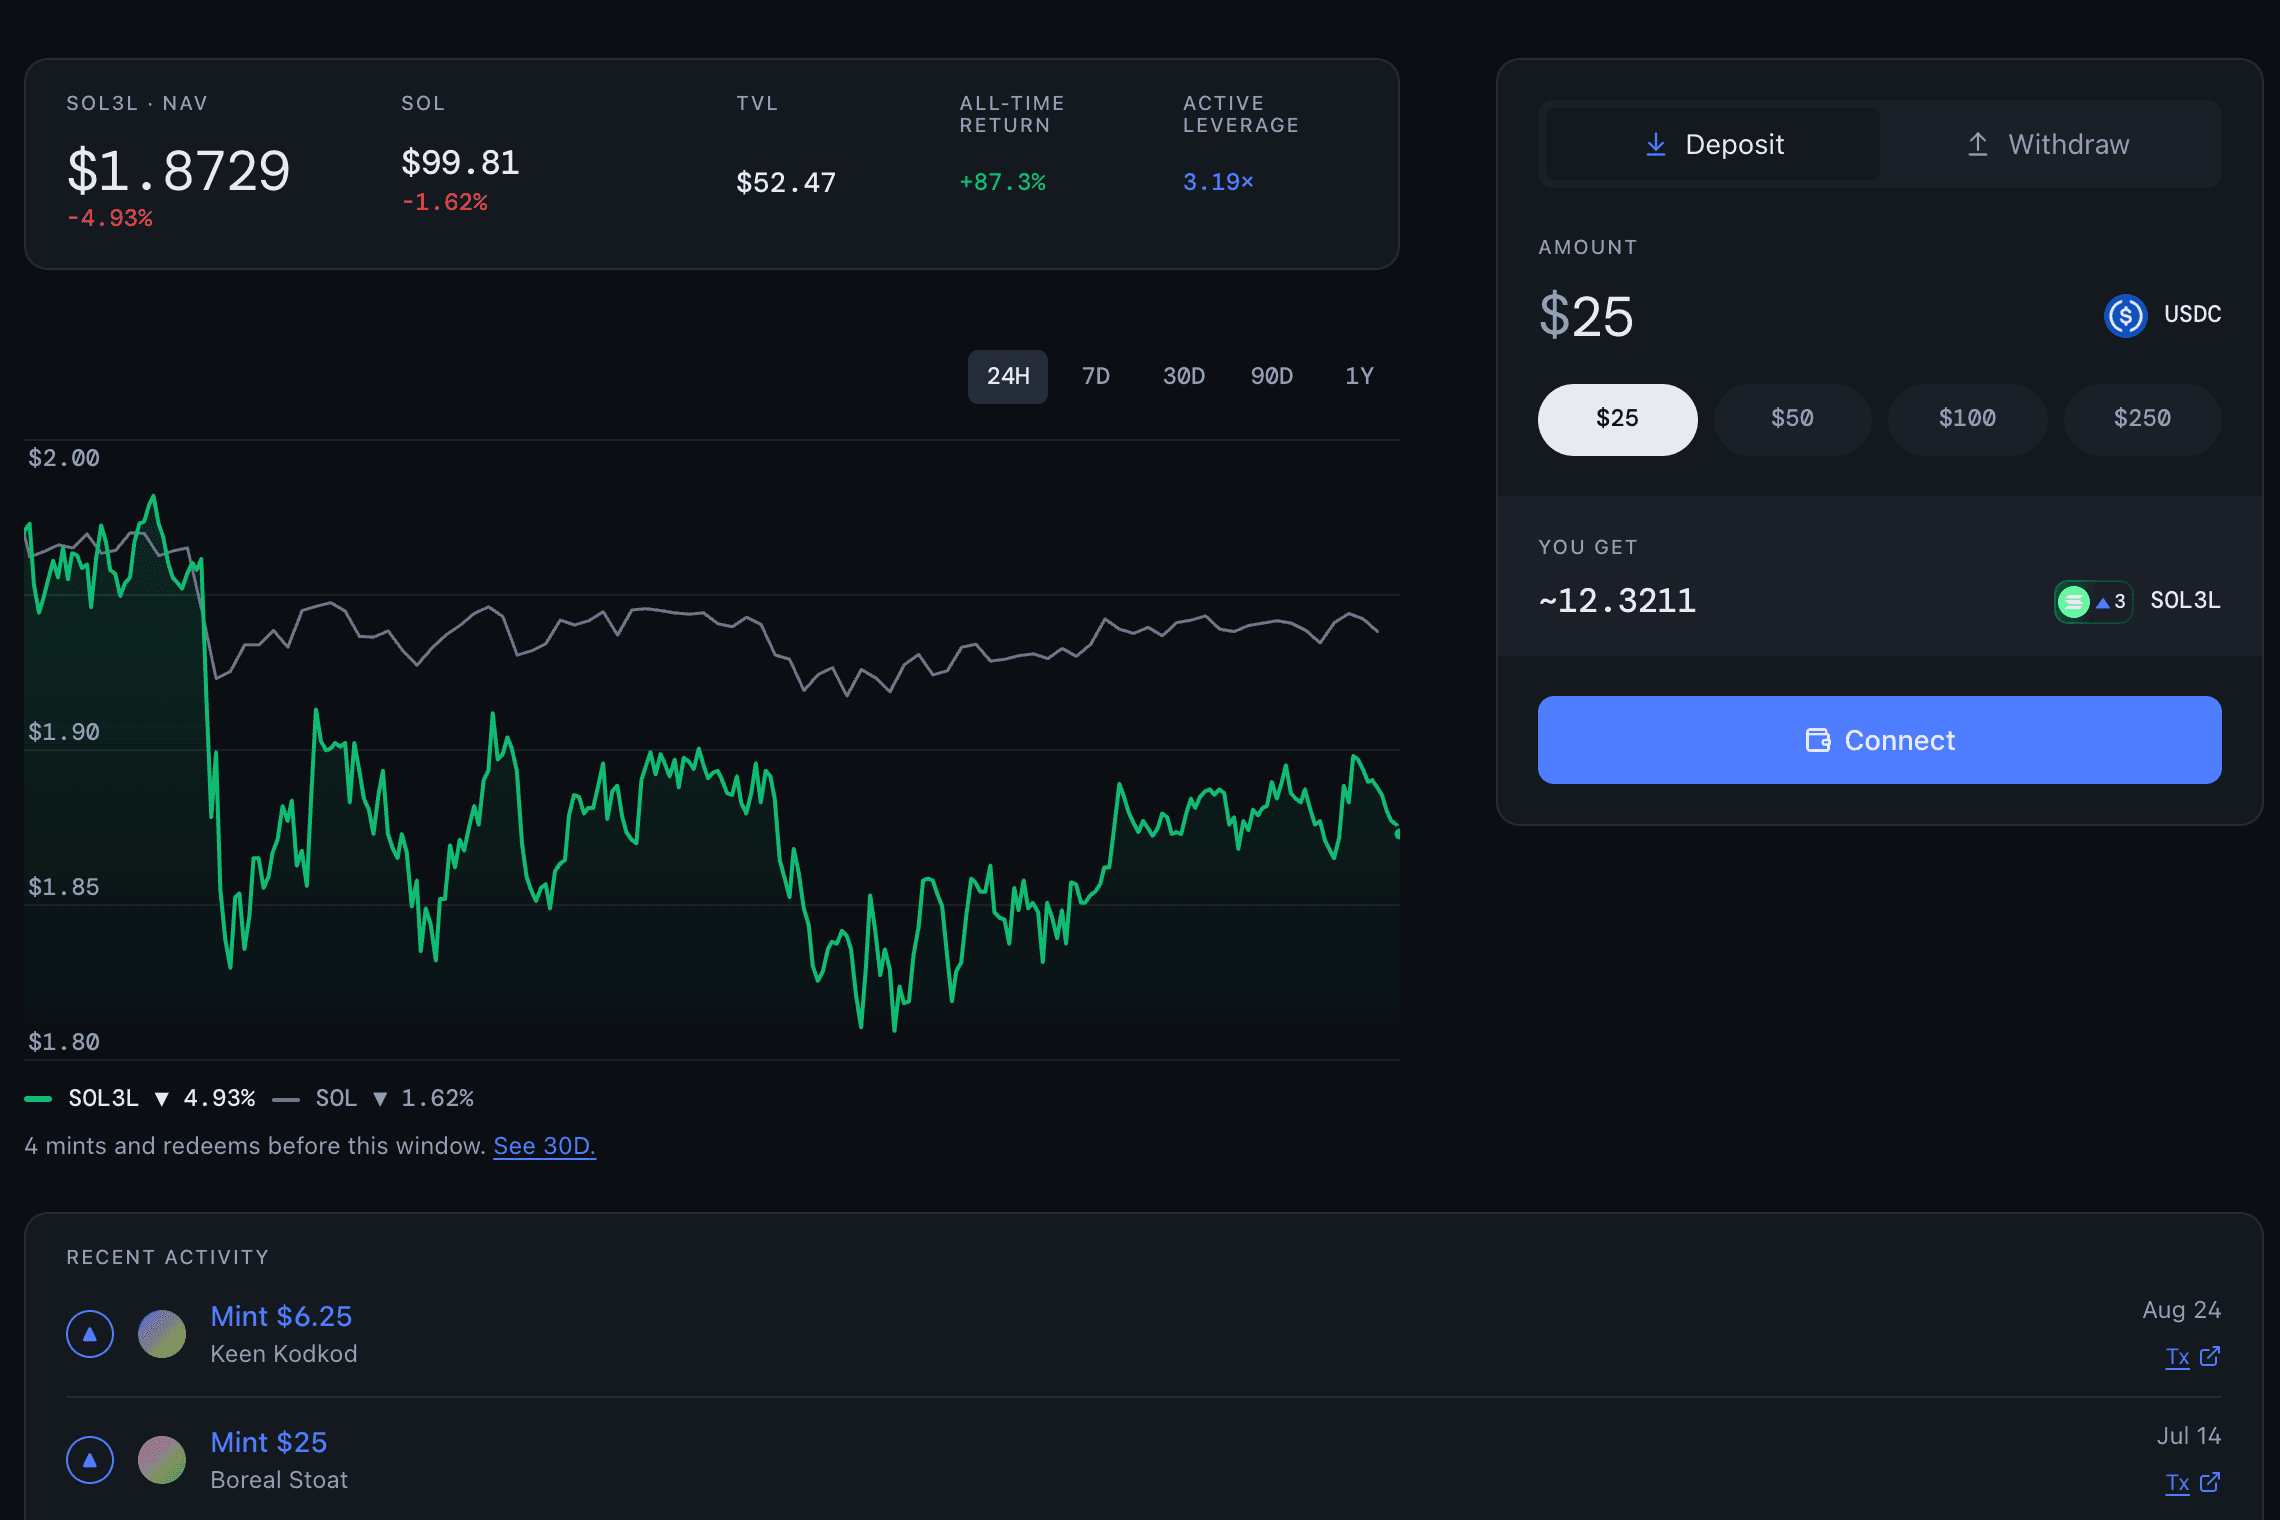Click the all-time return +87.3%
This screenshot has width=2280, height=1520.
[x=1003, y=182]
